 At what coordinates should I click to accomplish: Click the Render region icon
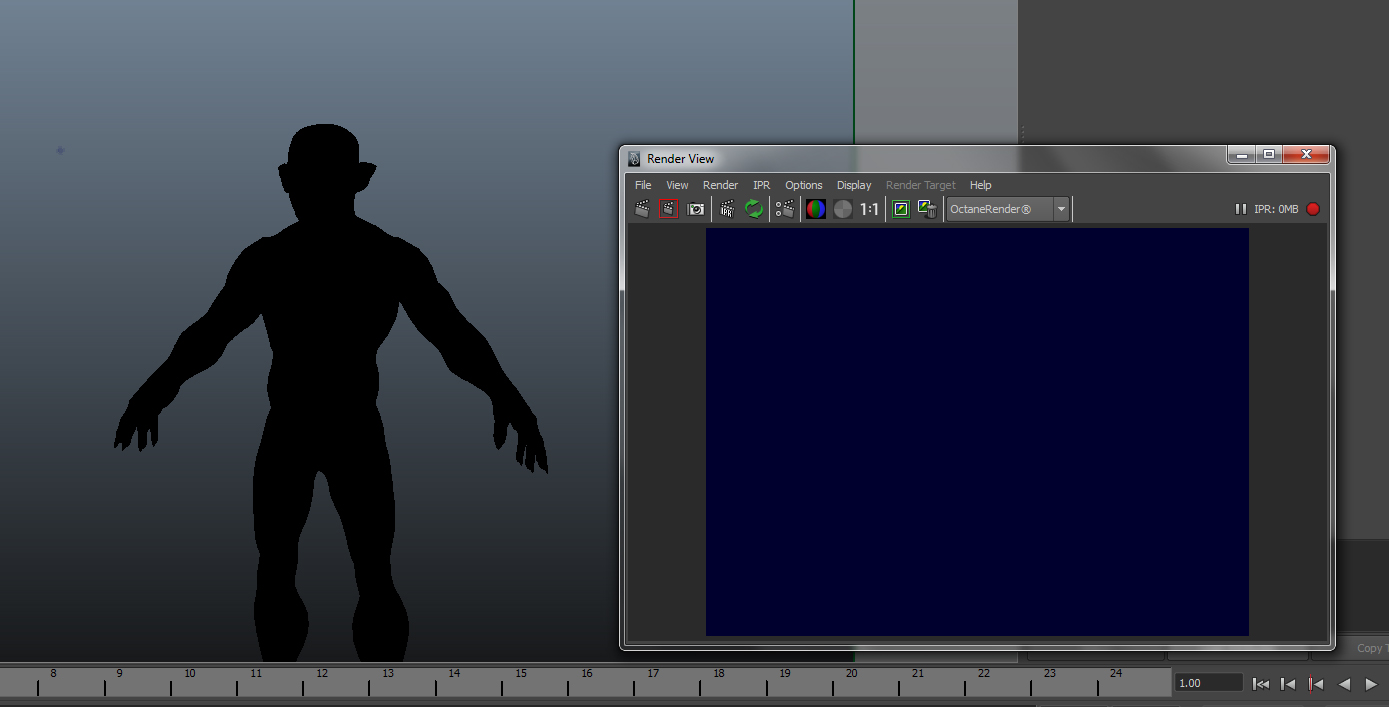pyautogui.click(x=669, y=209)
